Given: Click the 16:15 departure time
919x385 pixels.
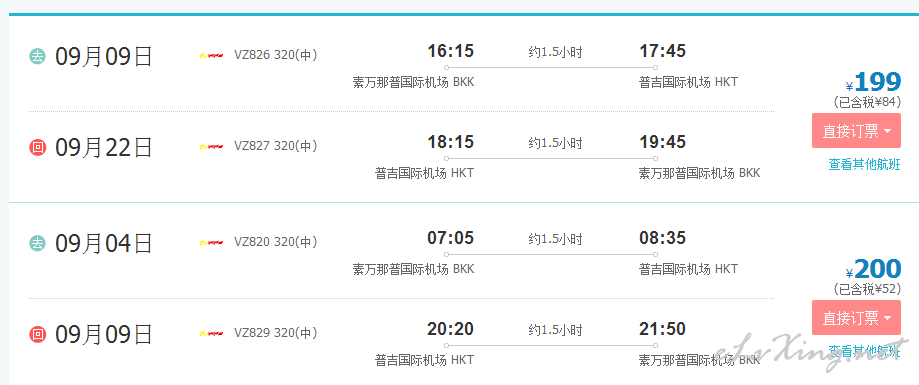Looking at the screenshot, I should (450, 51).
